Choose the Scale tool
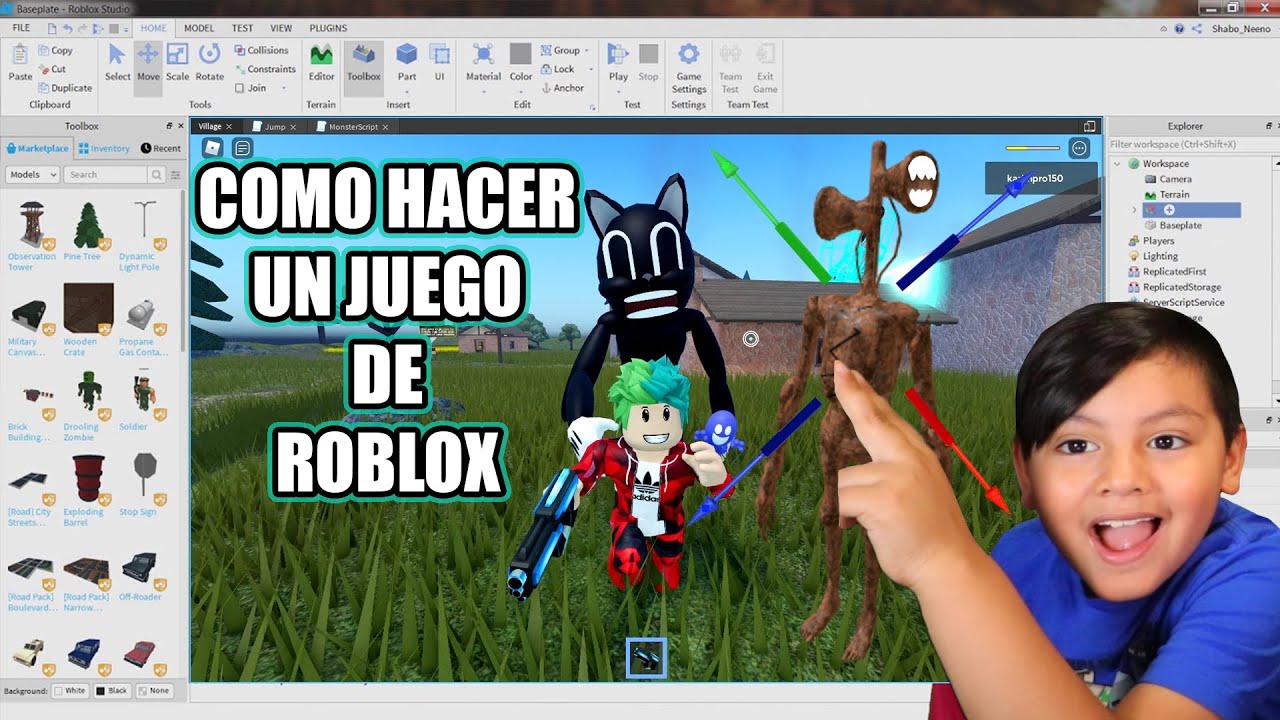 [x=177, y=62]
